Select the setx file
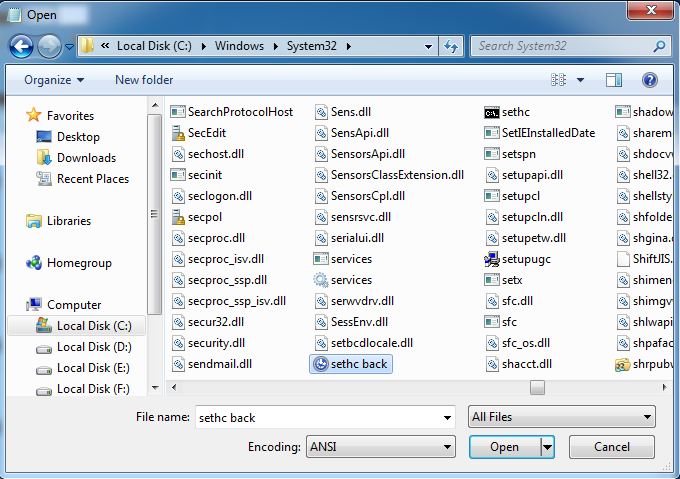This screenshot has height=479, width=680. tap(503, 280)
